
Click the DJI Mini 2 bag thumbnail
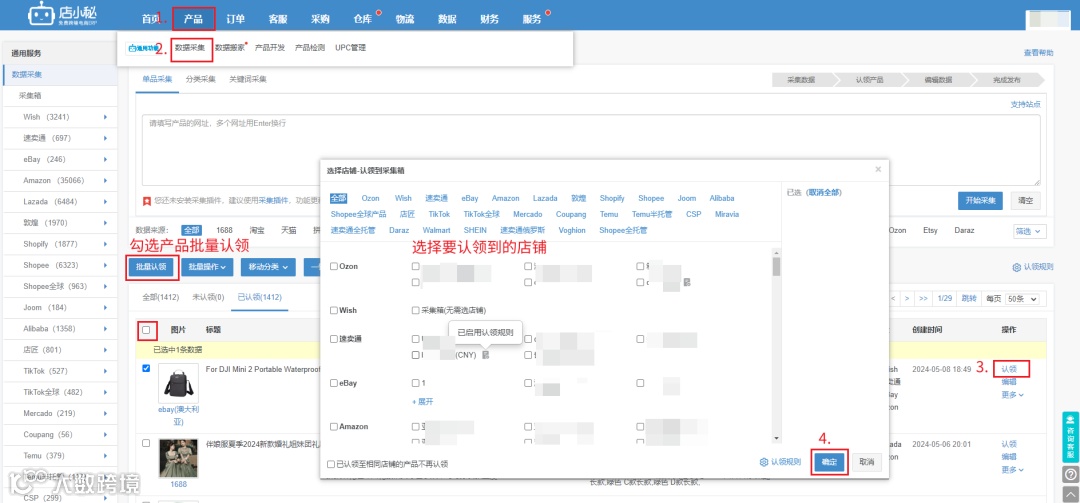tap(178, 383)
